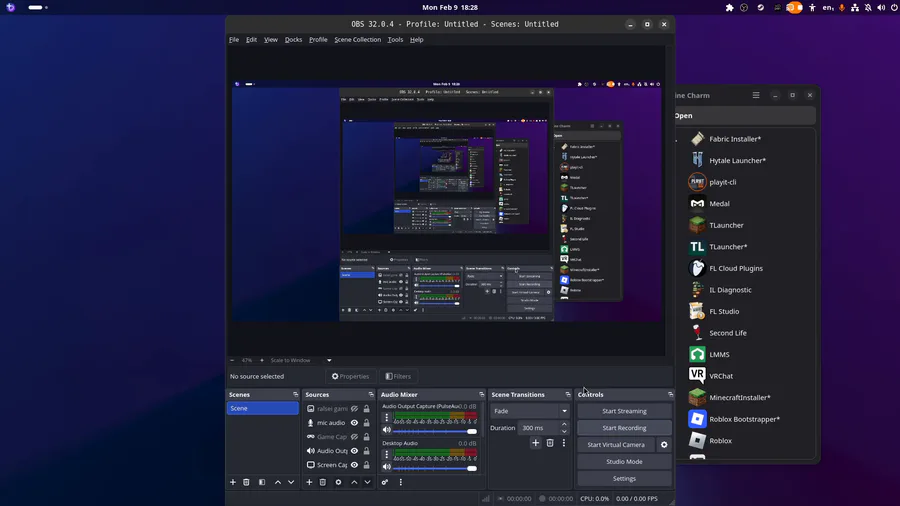Image resolution: width=900 pixels, height=506 pixels.
Task: Open scene filters icon in Scenes panel
Action: point(262,482)
